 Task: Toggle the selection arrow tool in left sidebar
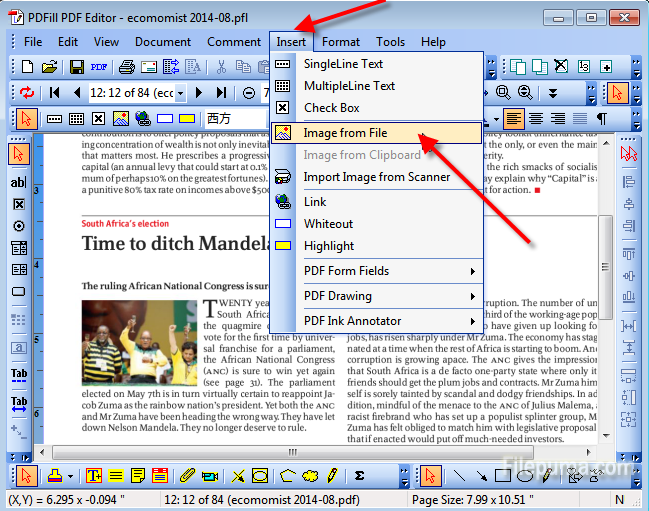point(18,154)
